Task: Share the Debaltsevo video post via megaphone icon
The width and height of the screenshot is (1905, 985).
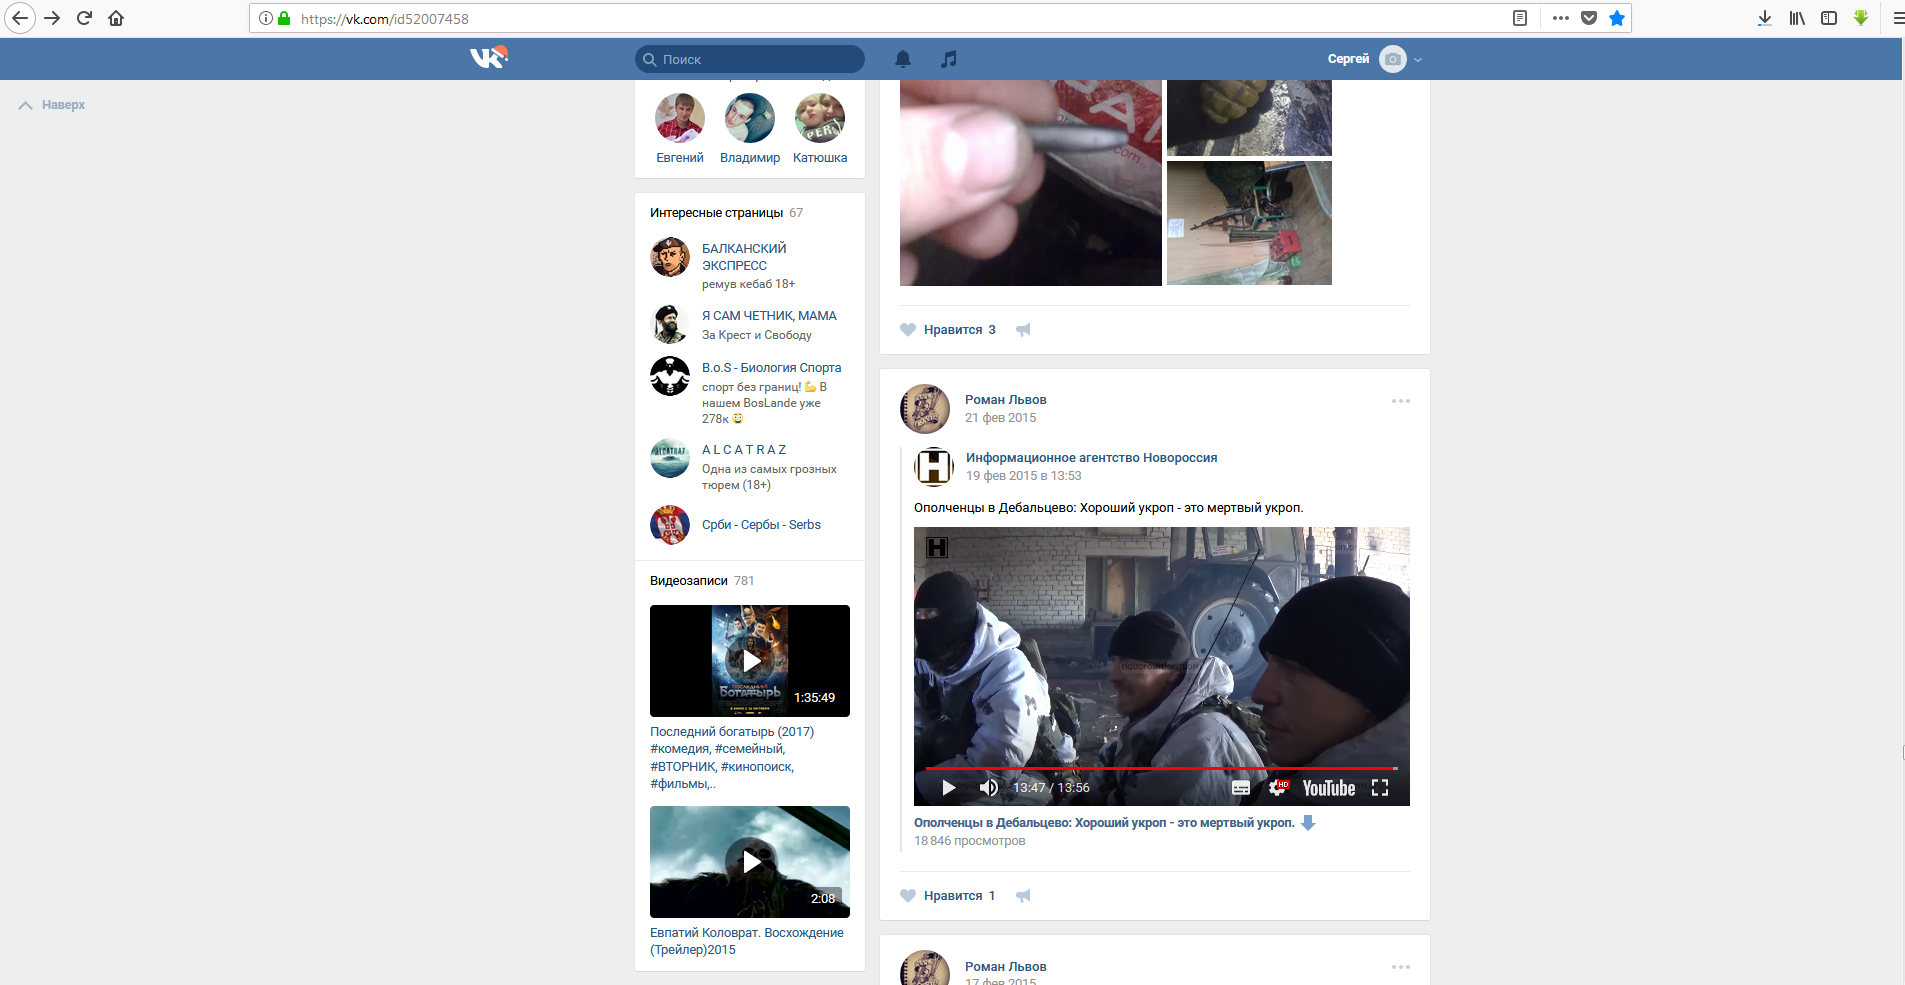Action: click(x=1023, y=896)
